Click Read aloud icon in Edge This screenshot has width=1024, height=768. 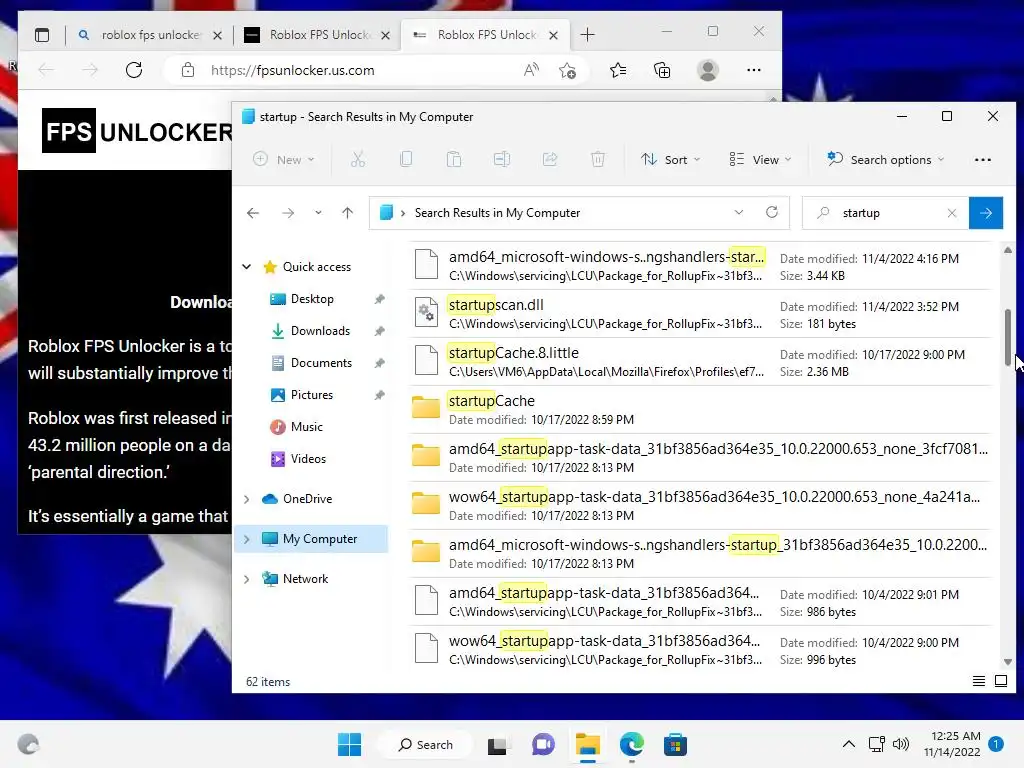tap(531, 70)
